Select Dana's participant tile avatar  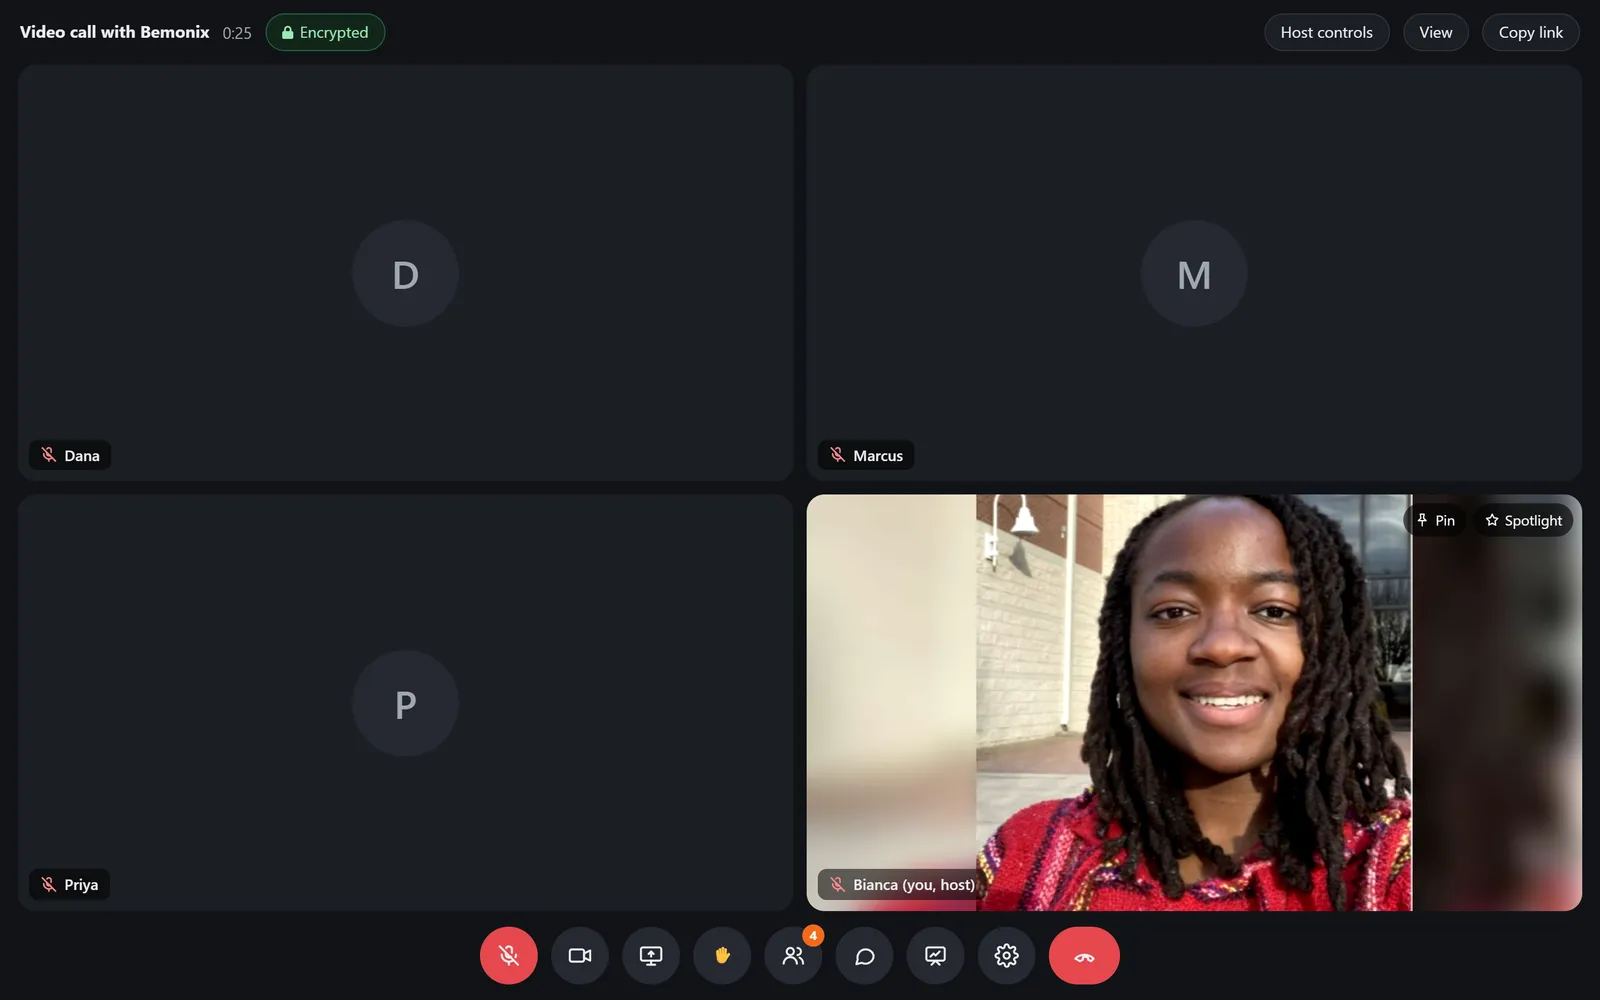(x=405, y=273)
